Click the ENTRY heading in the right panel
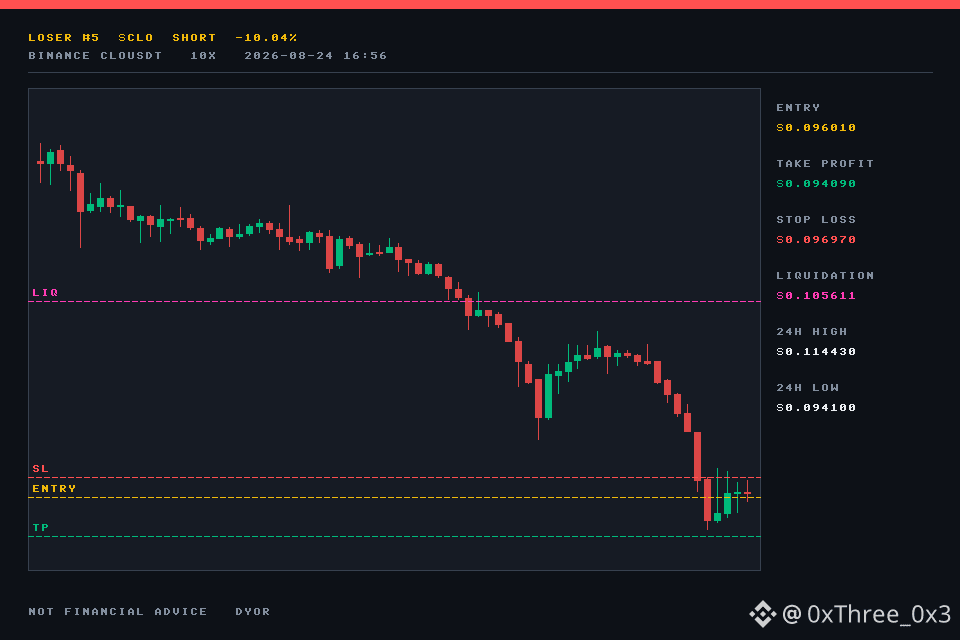Screen dimensions: 960x640 pyautogui.click(x=798, y=108)
